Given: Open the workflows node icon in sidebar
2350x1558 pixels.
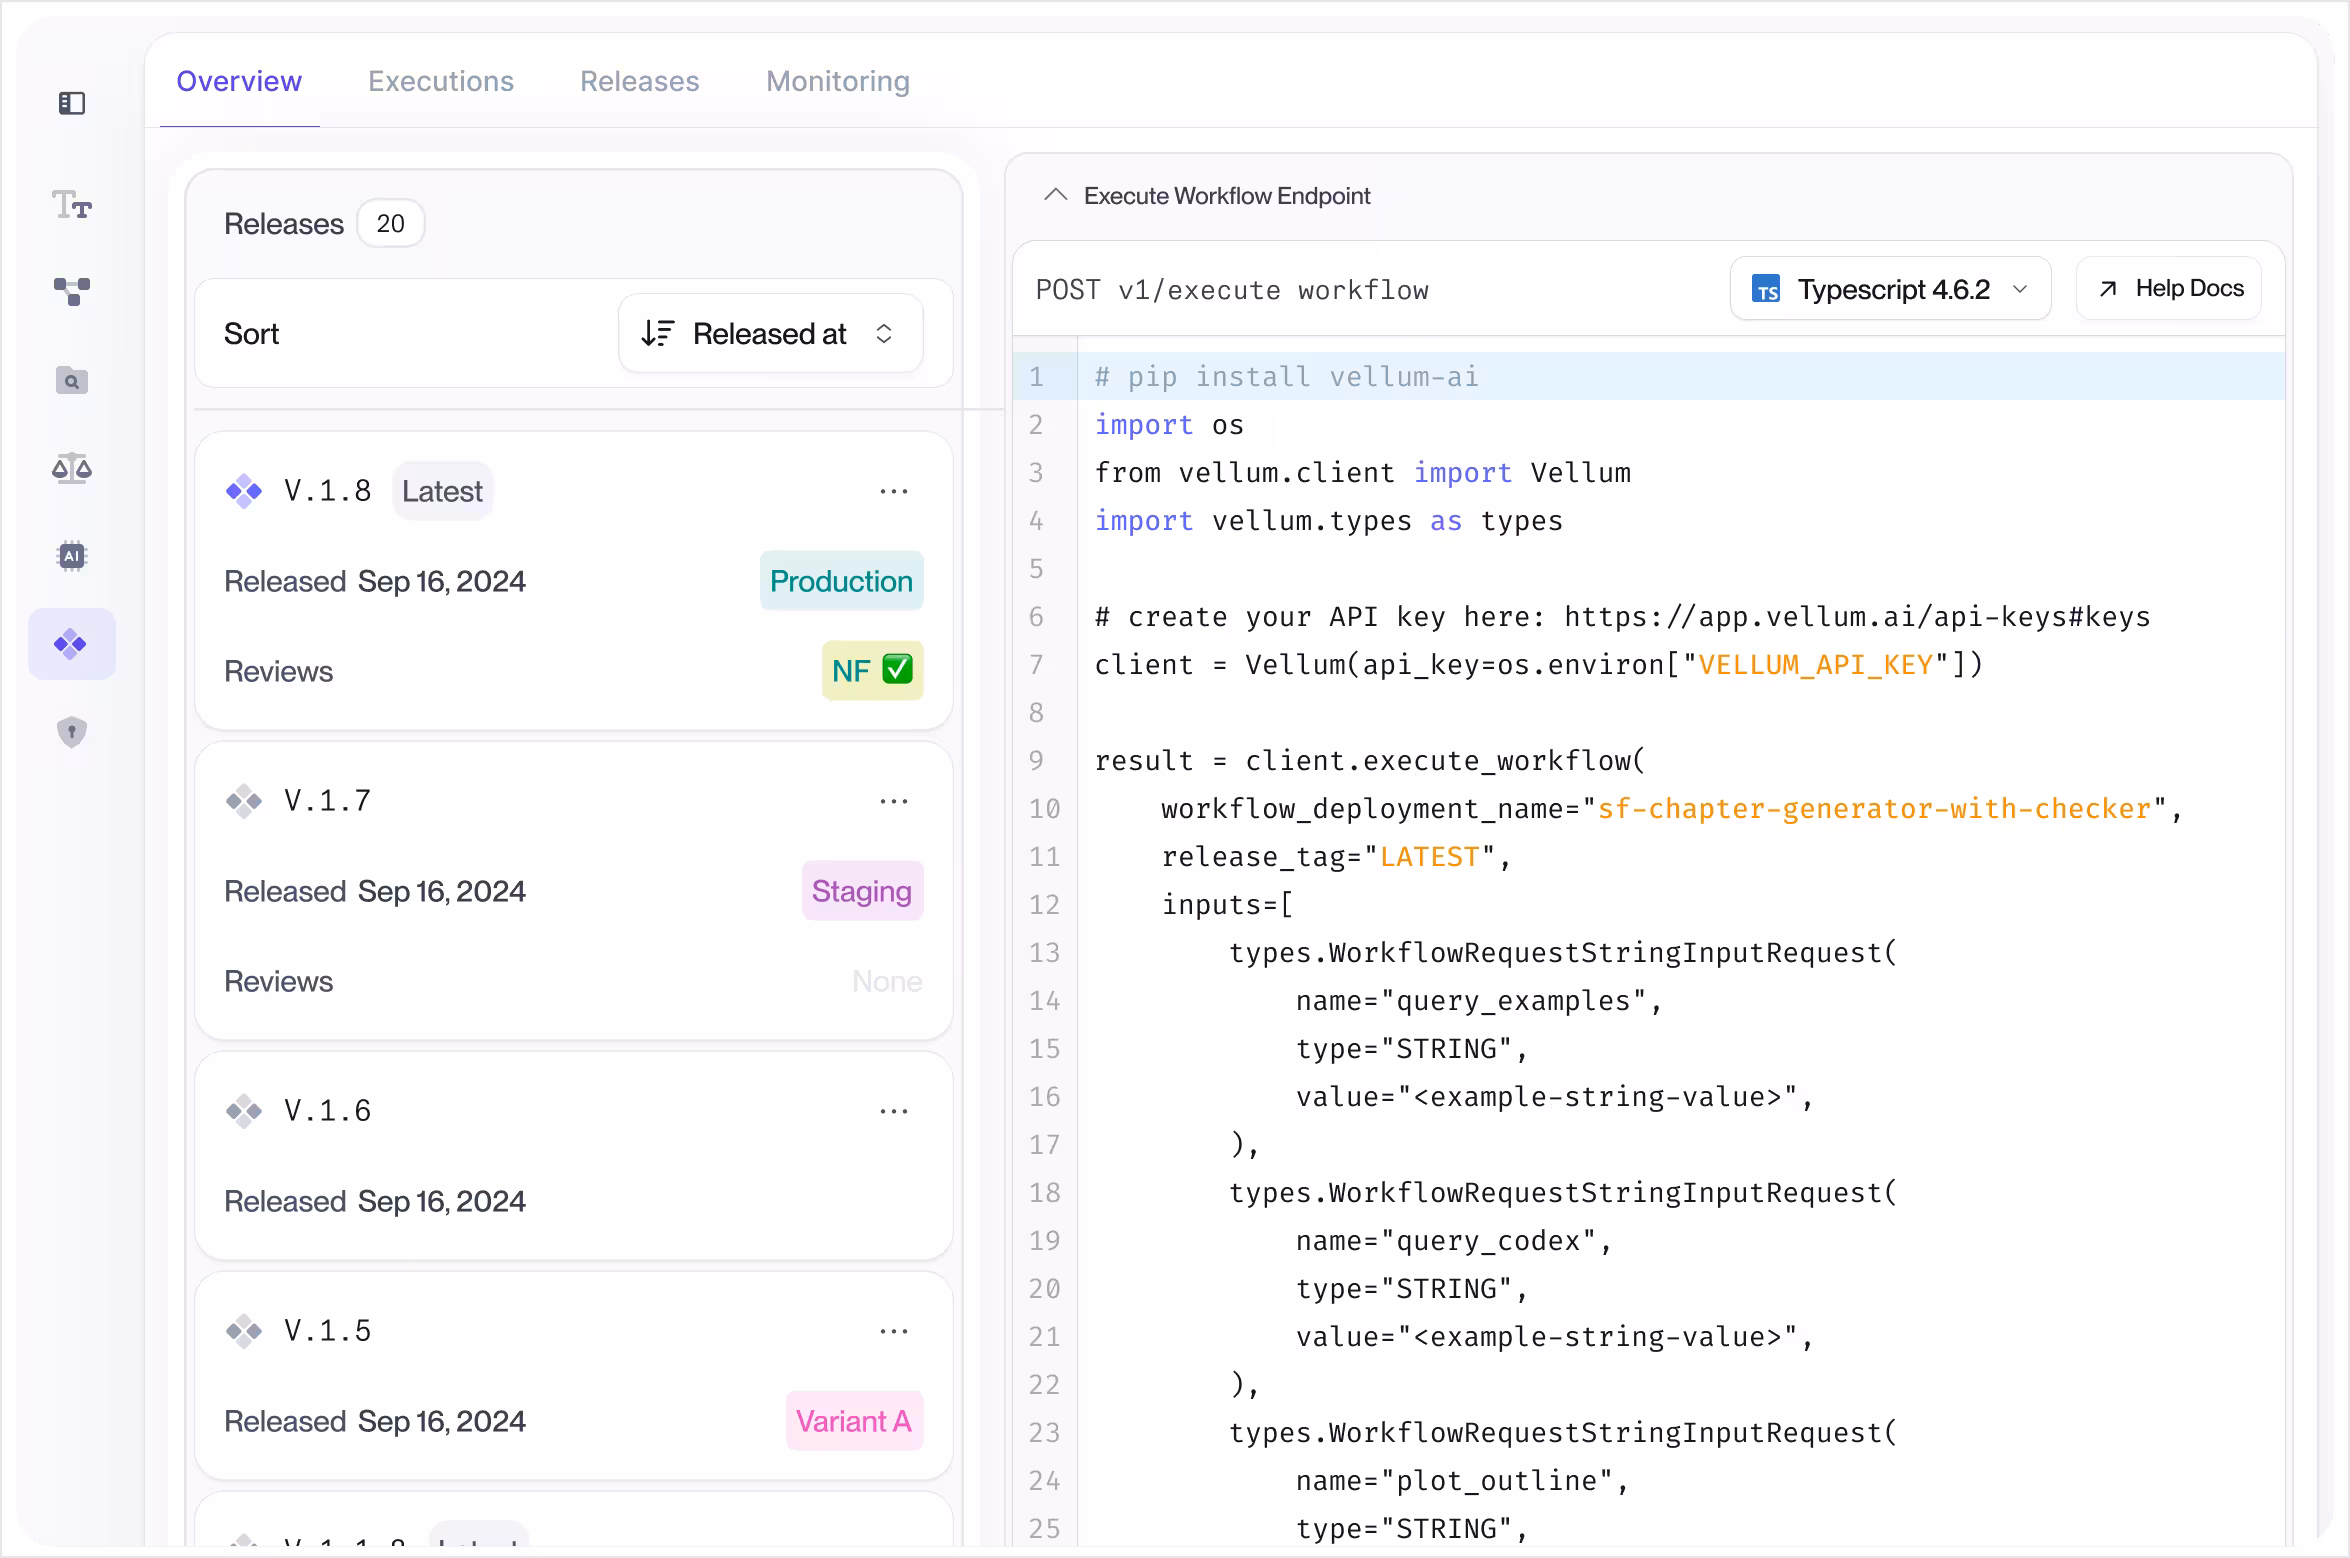Looking at the screenshot, I should pyautogui.click(x=72, y=292).
